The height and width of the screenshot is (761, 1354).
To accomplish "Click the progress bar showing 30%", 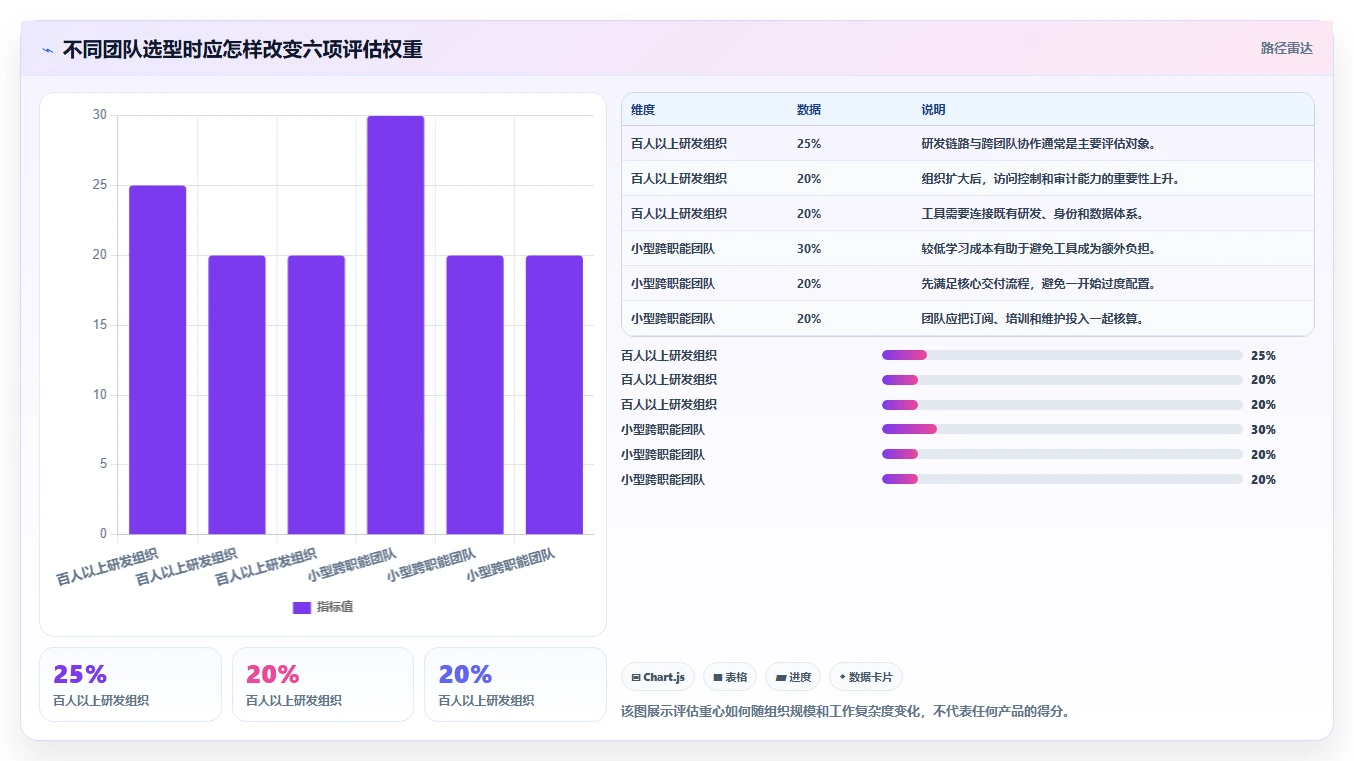I will click(x=1062, y=430).
